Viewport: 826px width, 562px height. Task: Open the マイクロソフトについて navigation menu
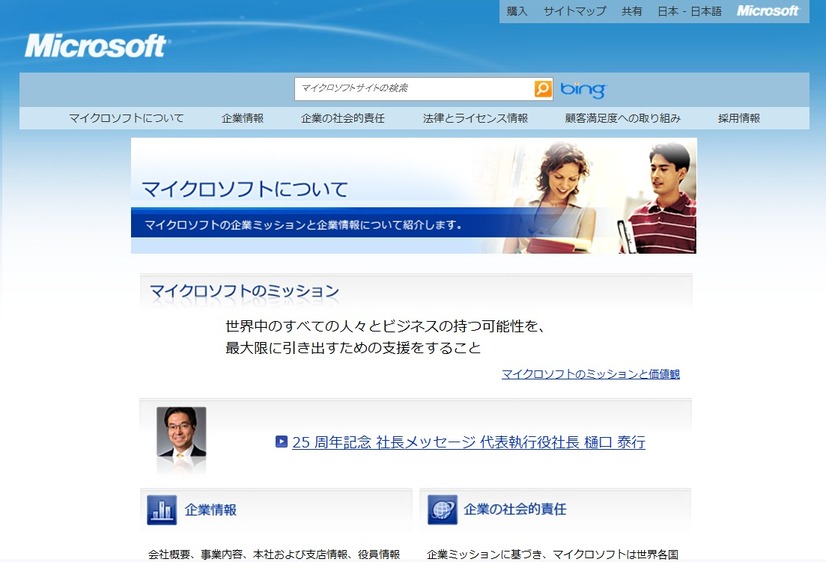126,118
